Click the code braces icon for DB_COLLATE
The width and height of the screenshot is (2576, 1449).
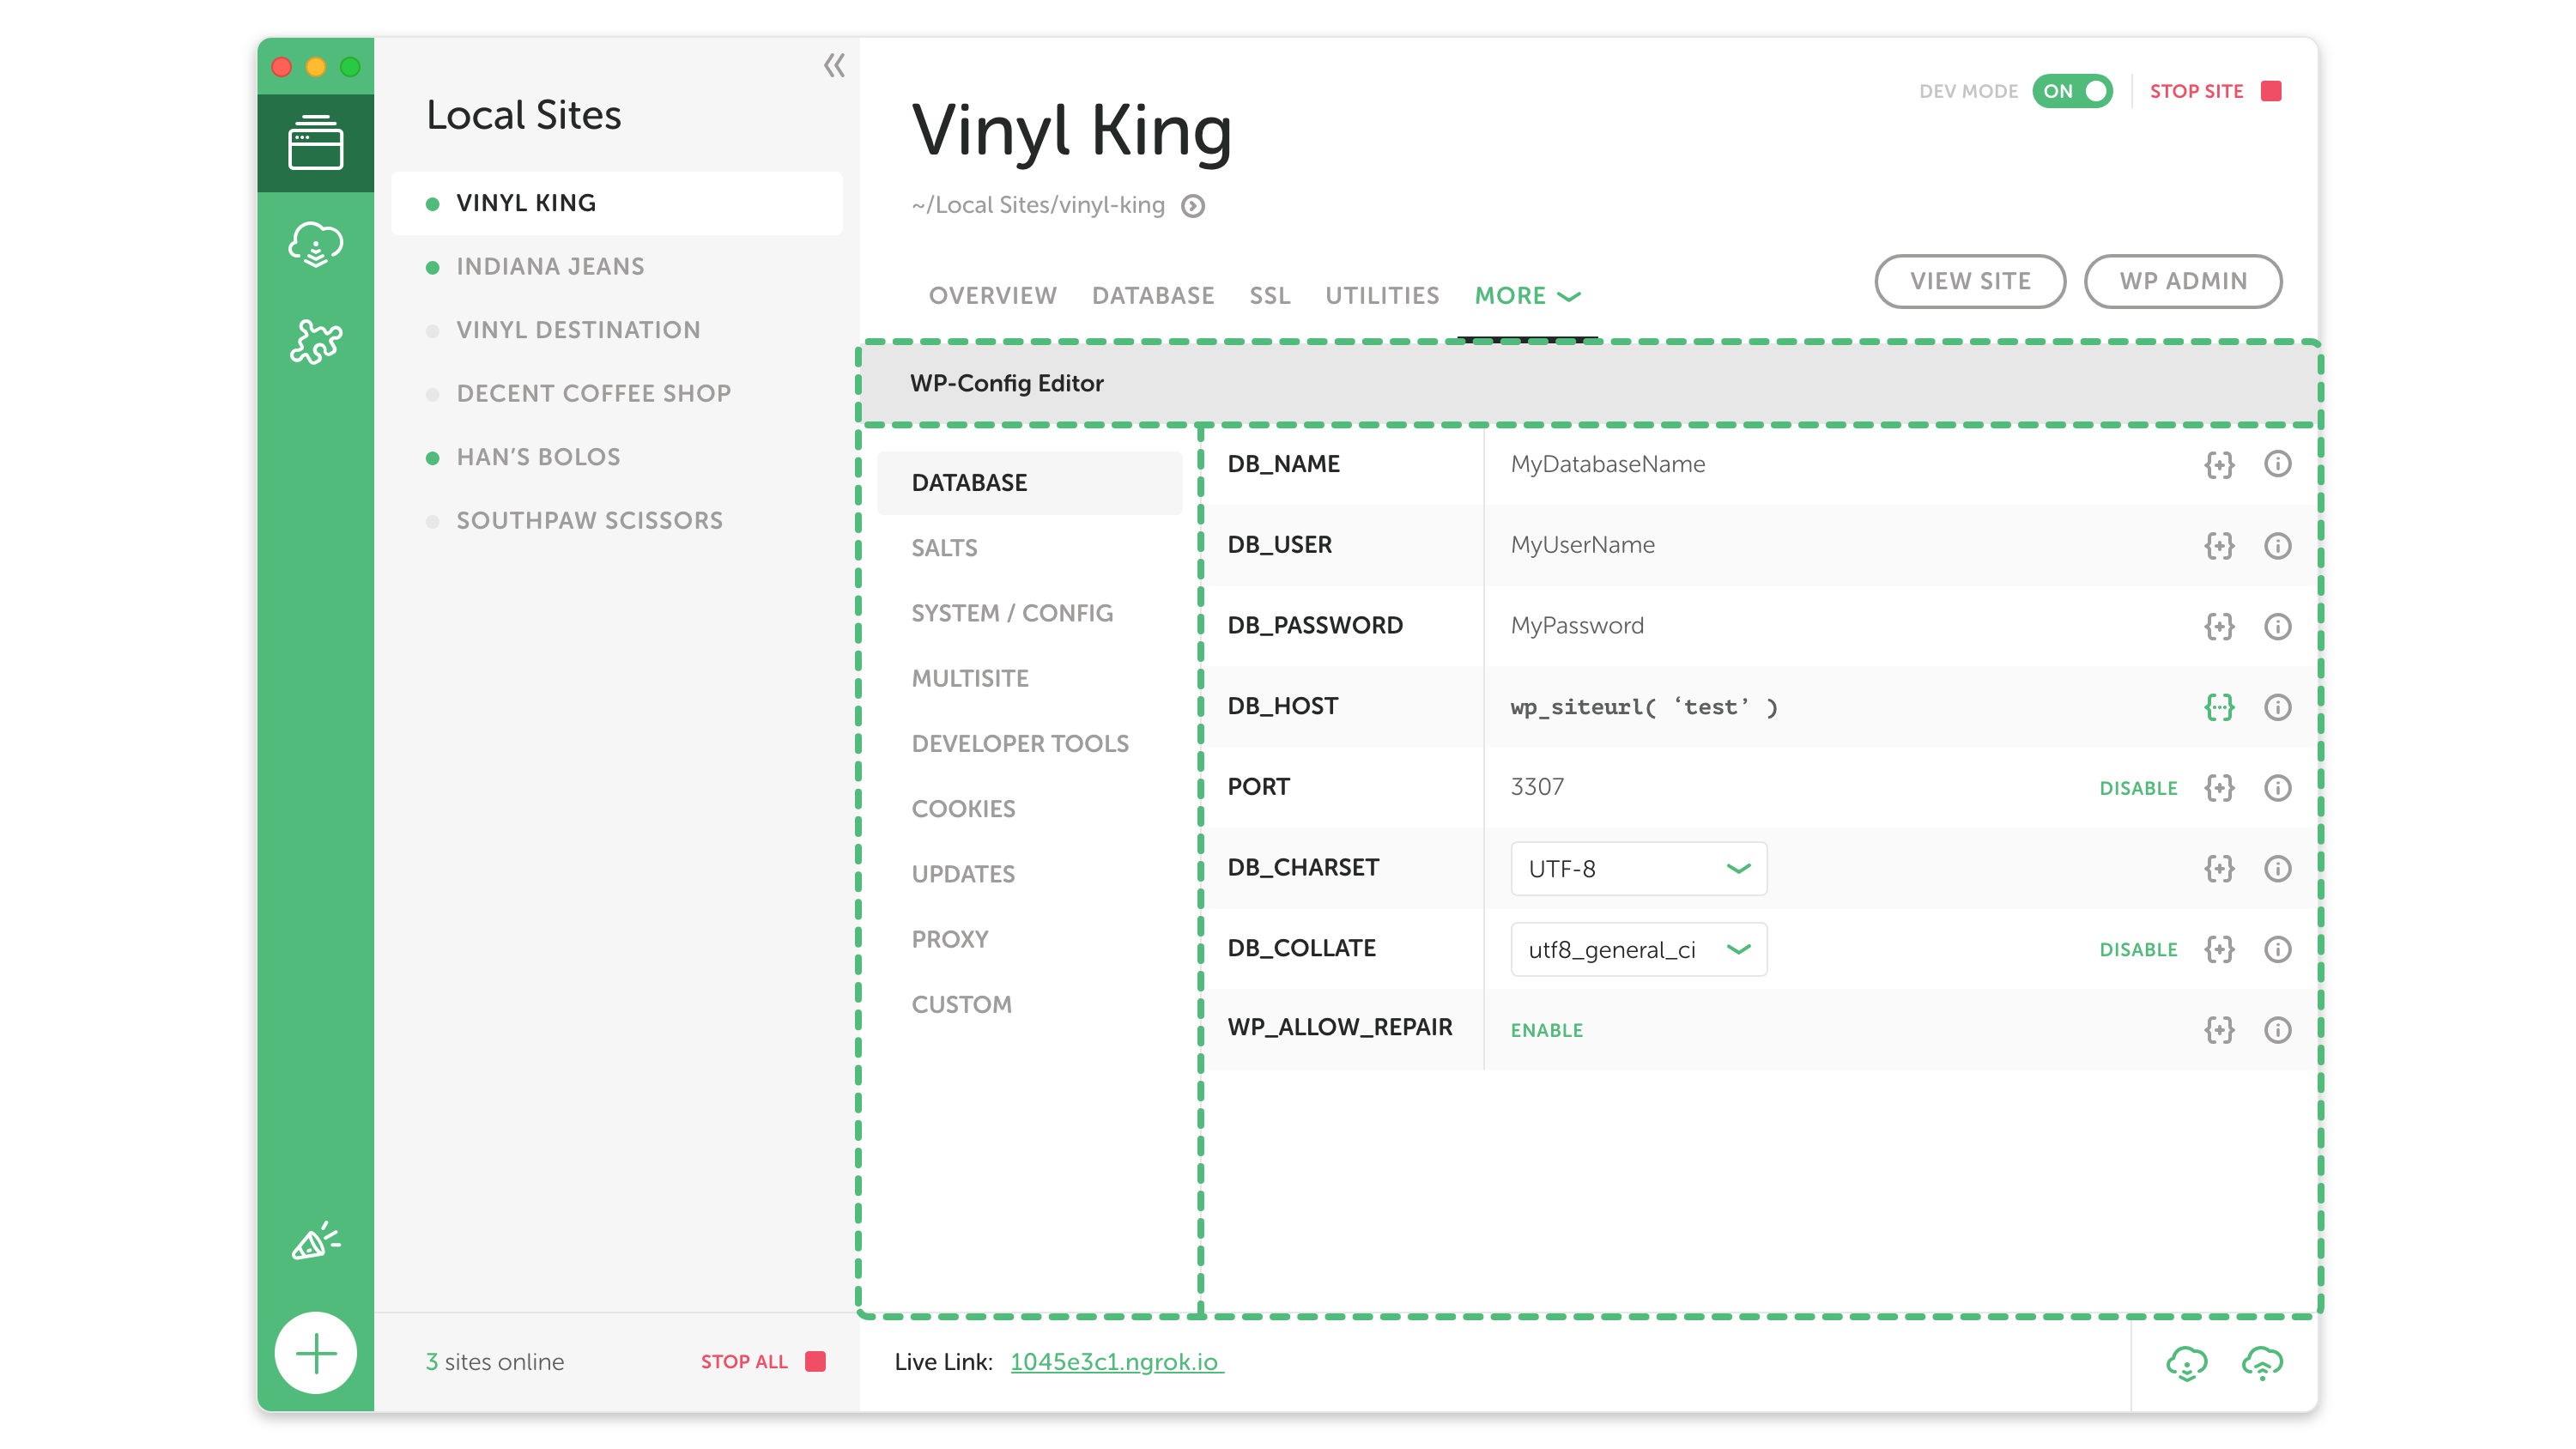tap(2219, 949)
